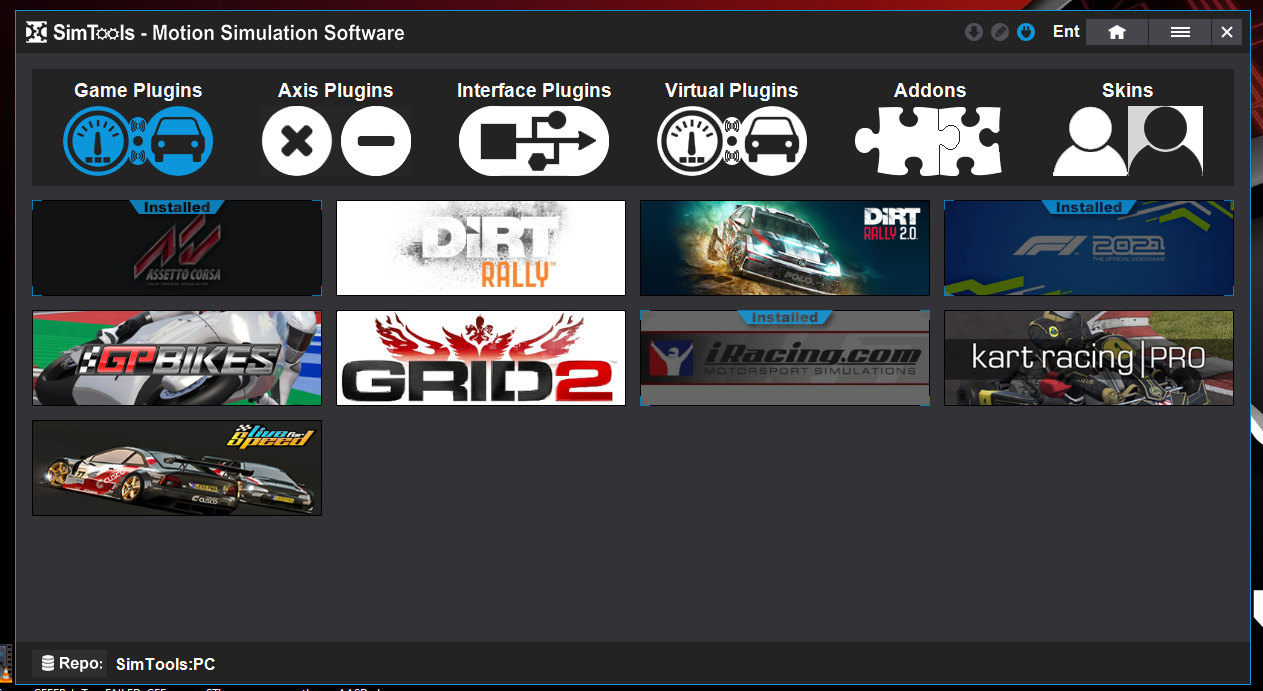Select the Assetto Corsa plugin thumbnail
Image resolution: width=1263 pixels, height=691 pixels.
177,248
